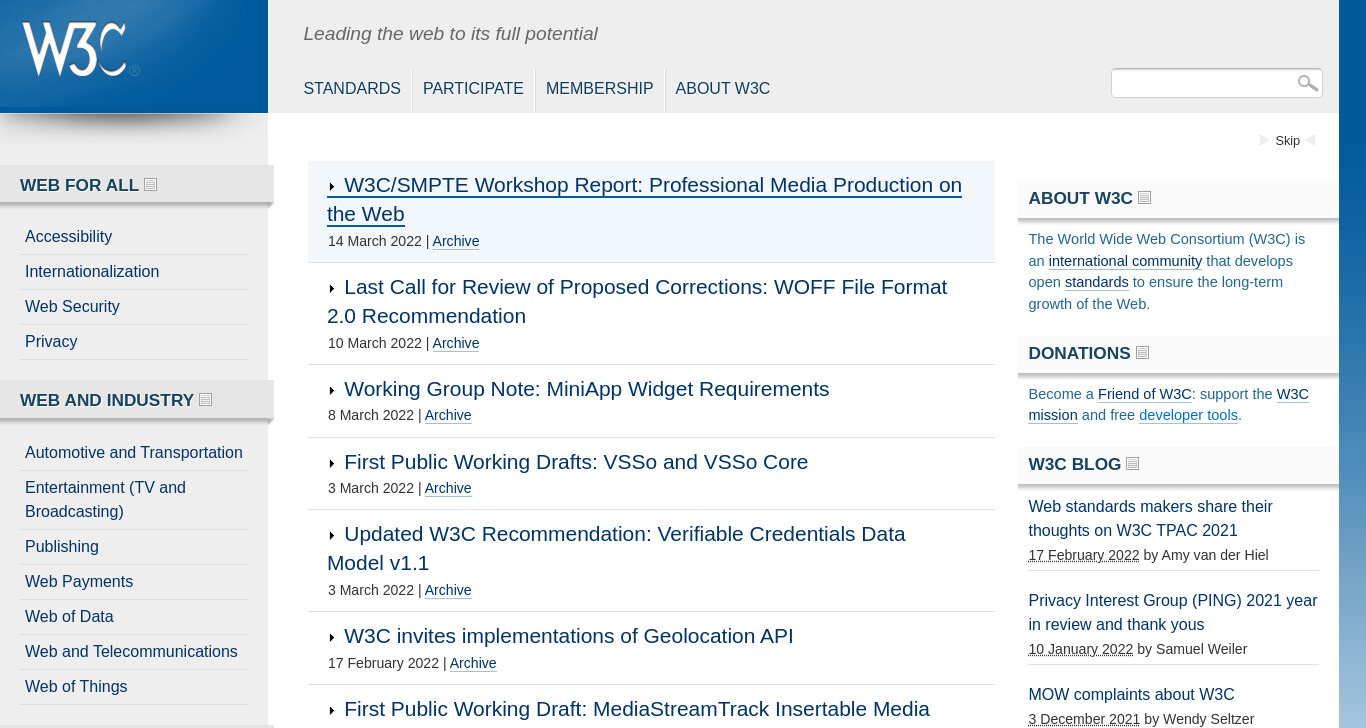
Task: Click Archive link for 8 March 2022
Action: click(x=448, y=415)
